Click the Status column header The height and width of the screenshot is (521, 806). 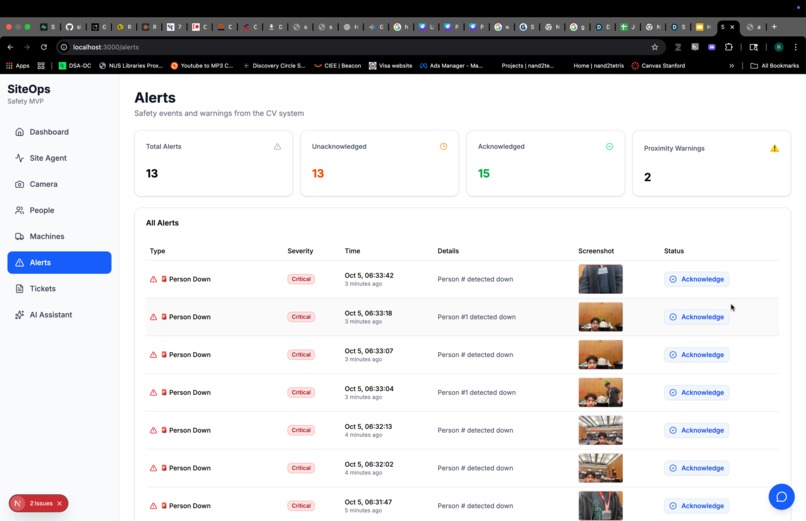[674, 251]
